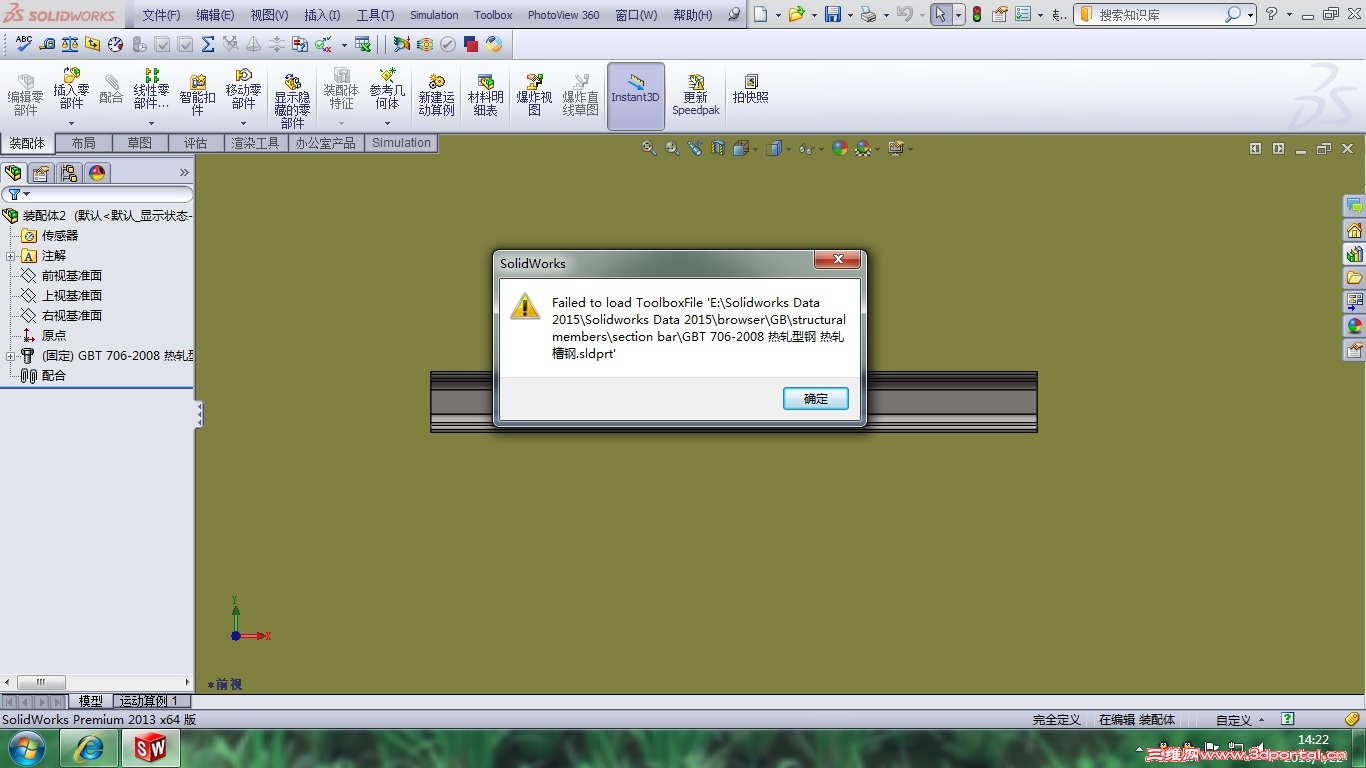Screen dimensions: 1366x768
Task: Switch to the 渲染工具 tab
Action: click(x=256, y=143)
